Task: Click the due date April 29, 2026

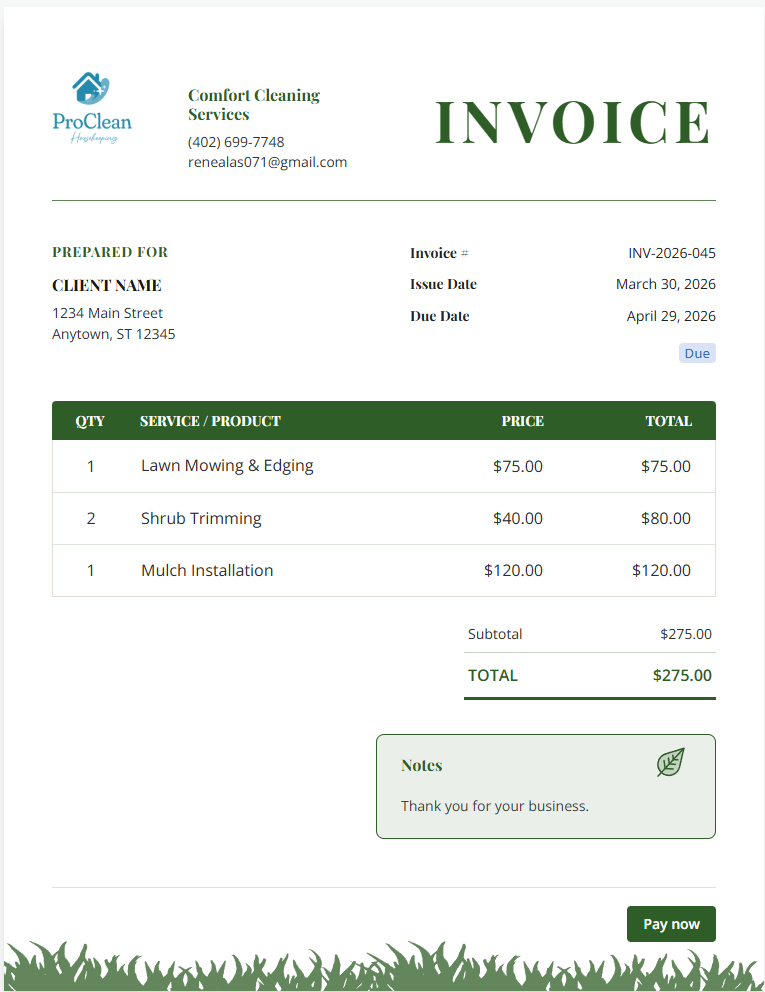Action: click(x=671, y=316)
